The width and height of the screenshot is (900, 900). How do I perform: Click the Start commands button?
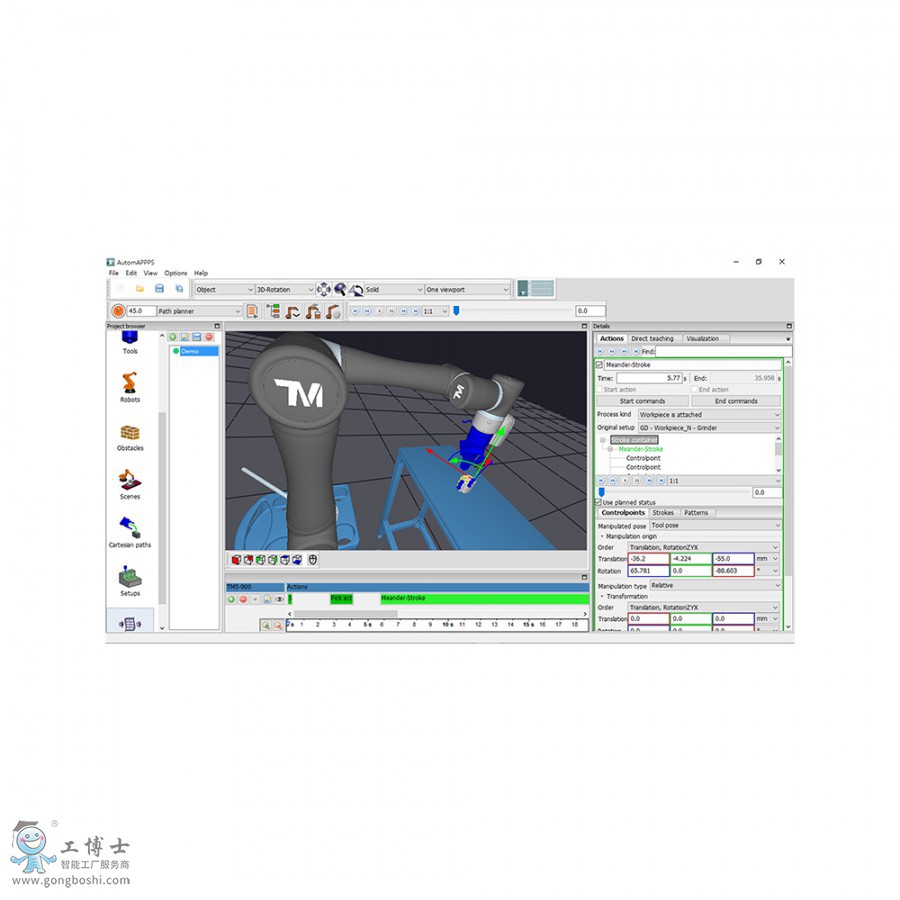tap(642, 401)
